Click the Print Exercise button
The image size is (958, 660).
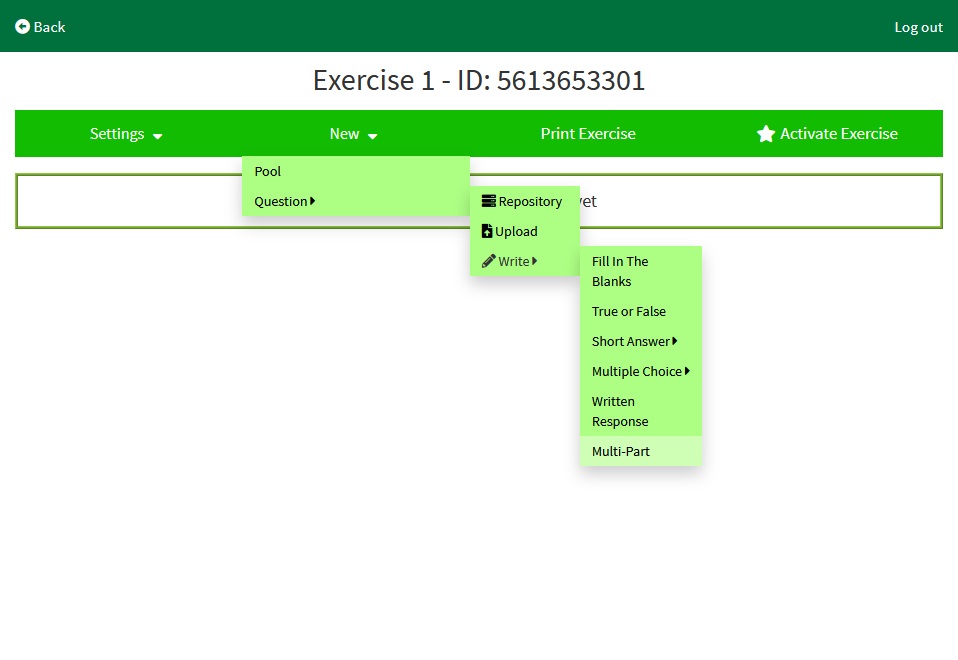tap(588, 134)
